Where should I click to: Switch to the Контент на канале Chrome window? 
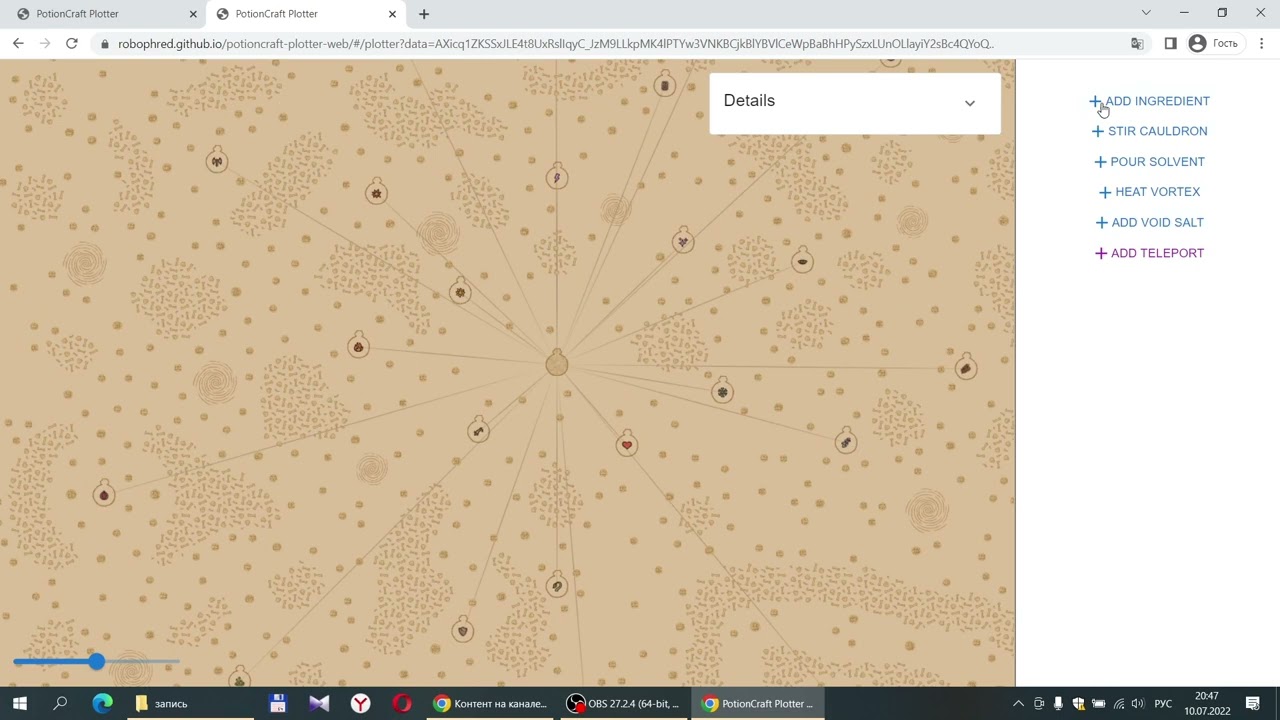tap(490, 704)
